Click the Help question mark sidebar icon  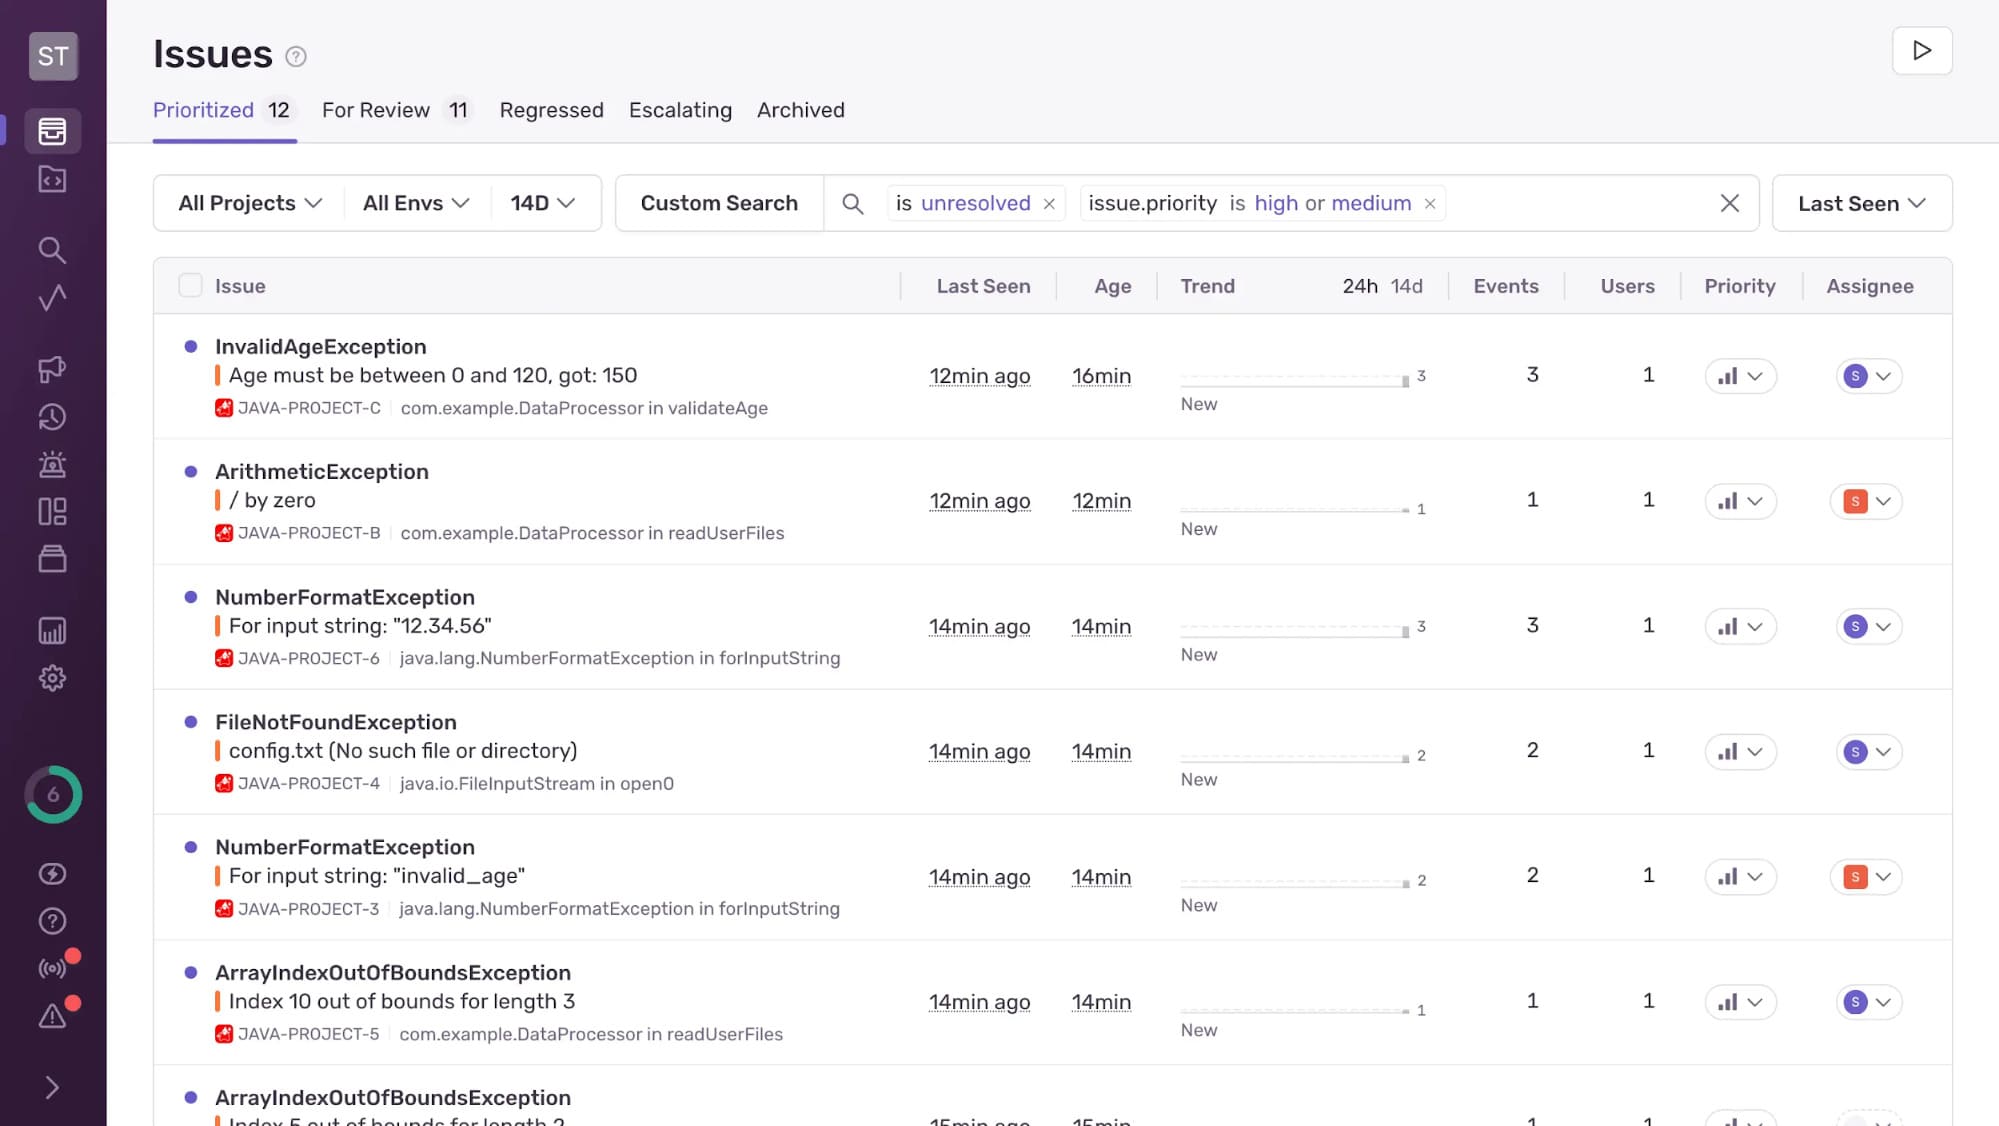(x=52, y=921)
